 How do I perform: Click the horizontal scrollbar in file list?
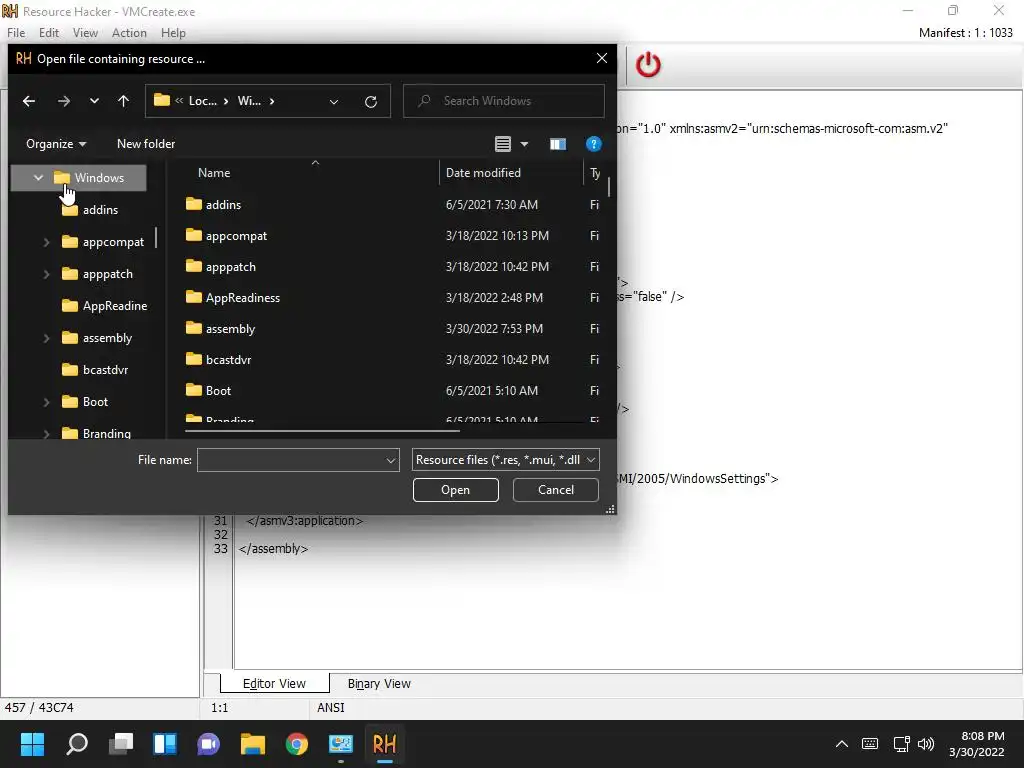click(322, 430)
